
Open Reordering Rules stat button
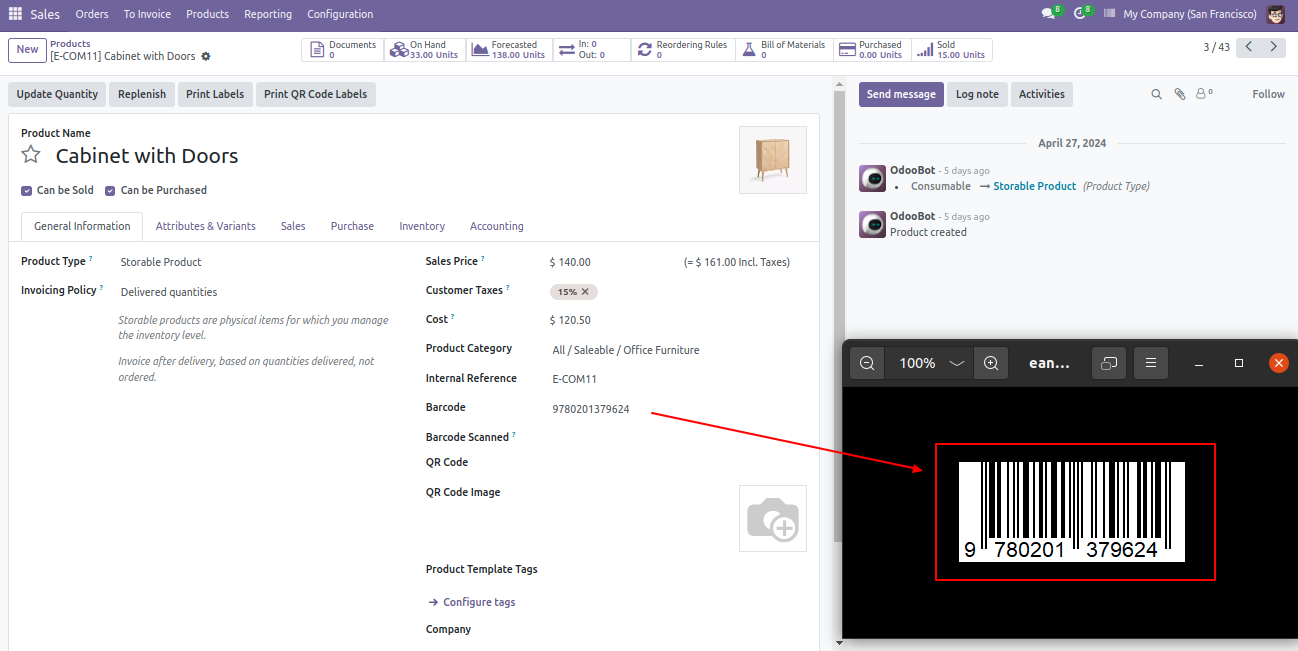click(x=683, y=50)
